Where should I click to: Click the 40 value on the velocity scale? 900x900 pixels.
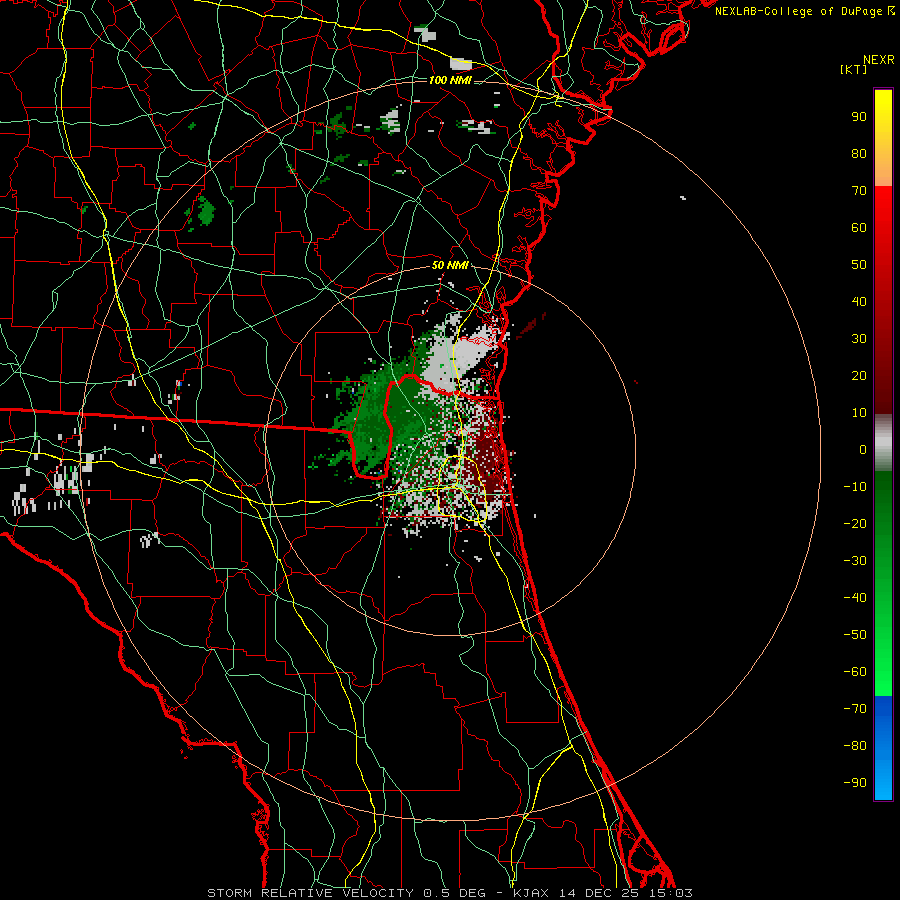[859, 302]
